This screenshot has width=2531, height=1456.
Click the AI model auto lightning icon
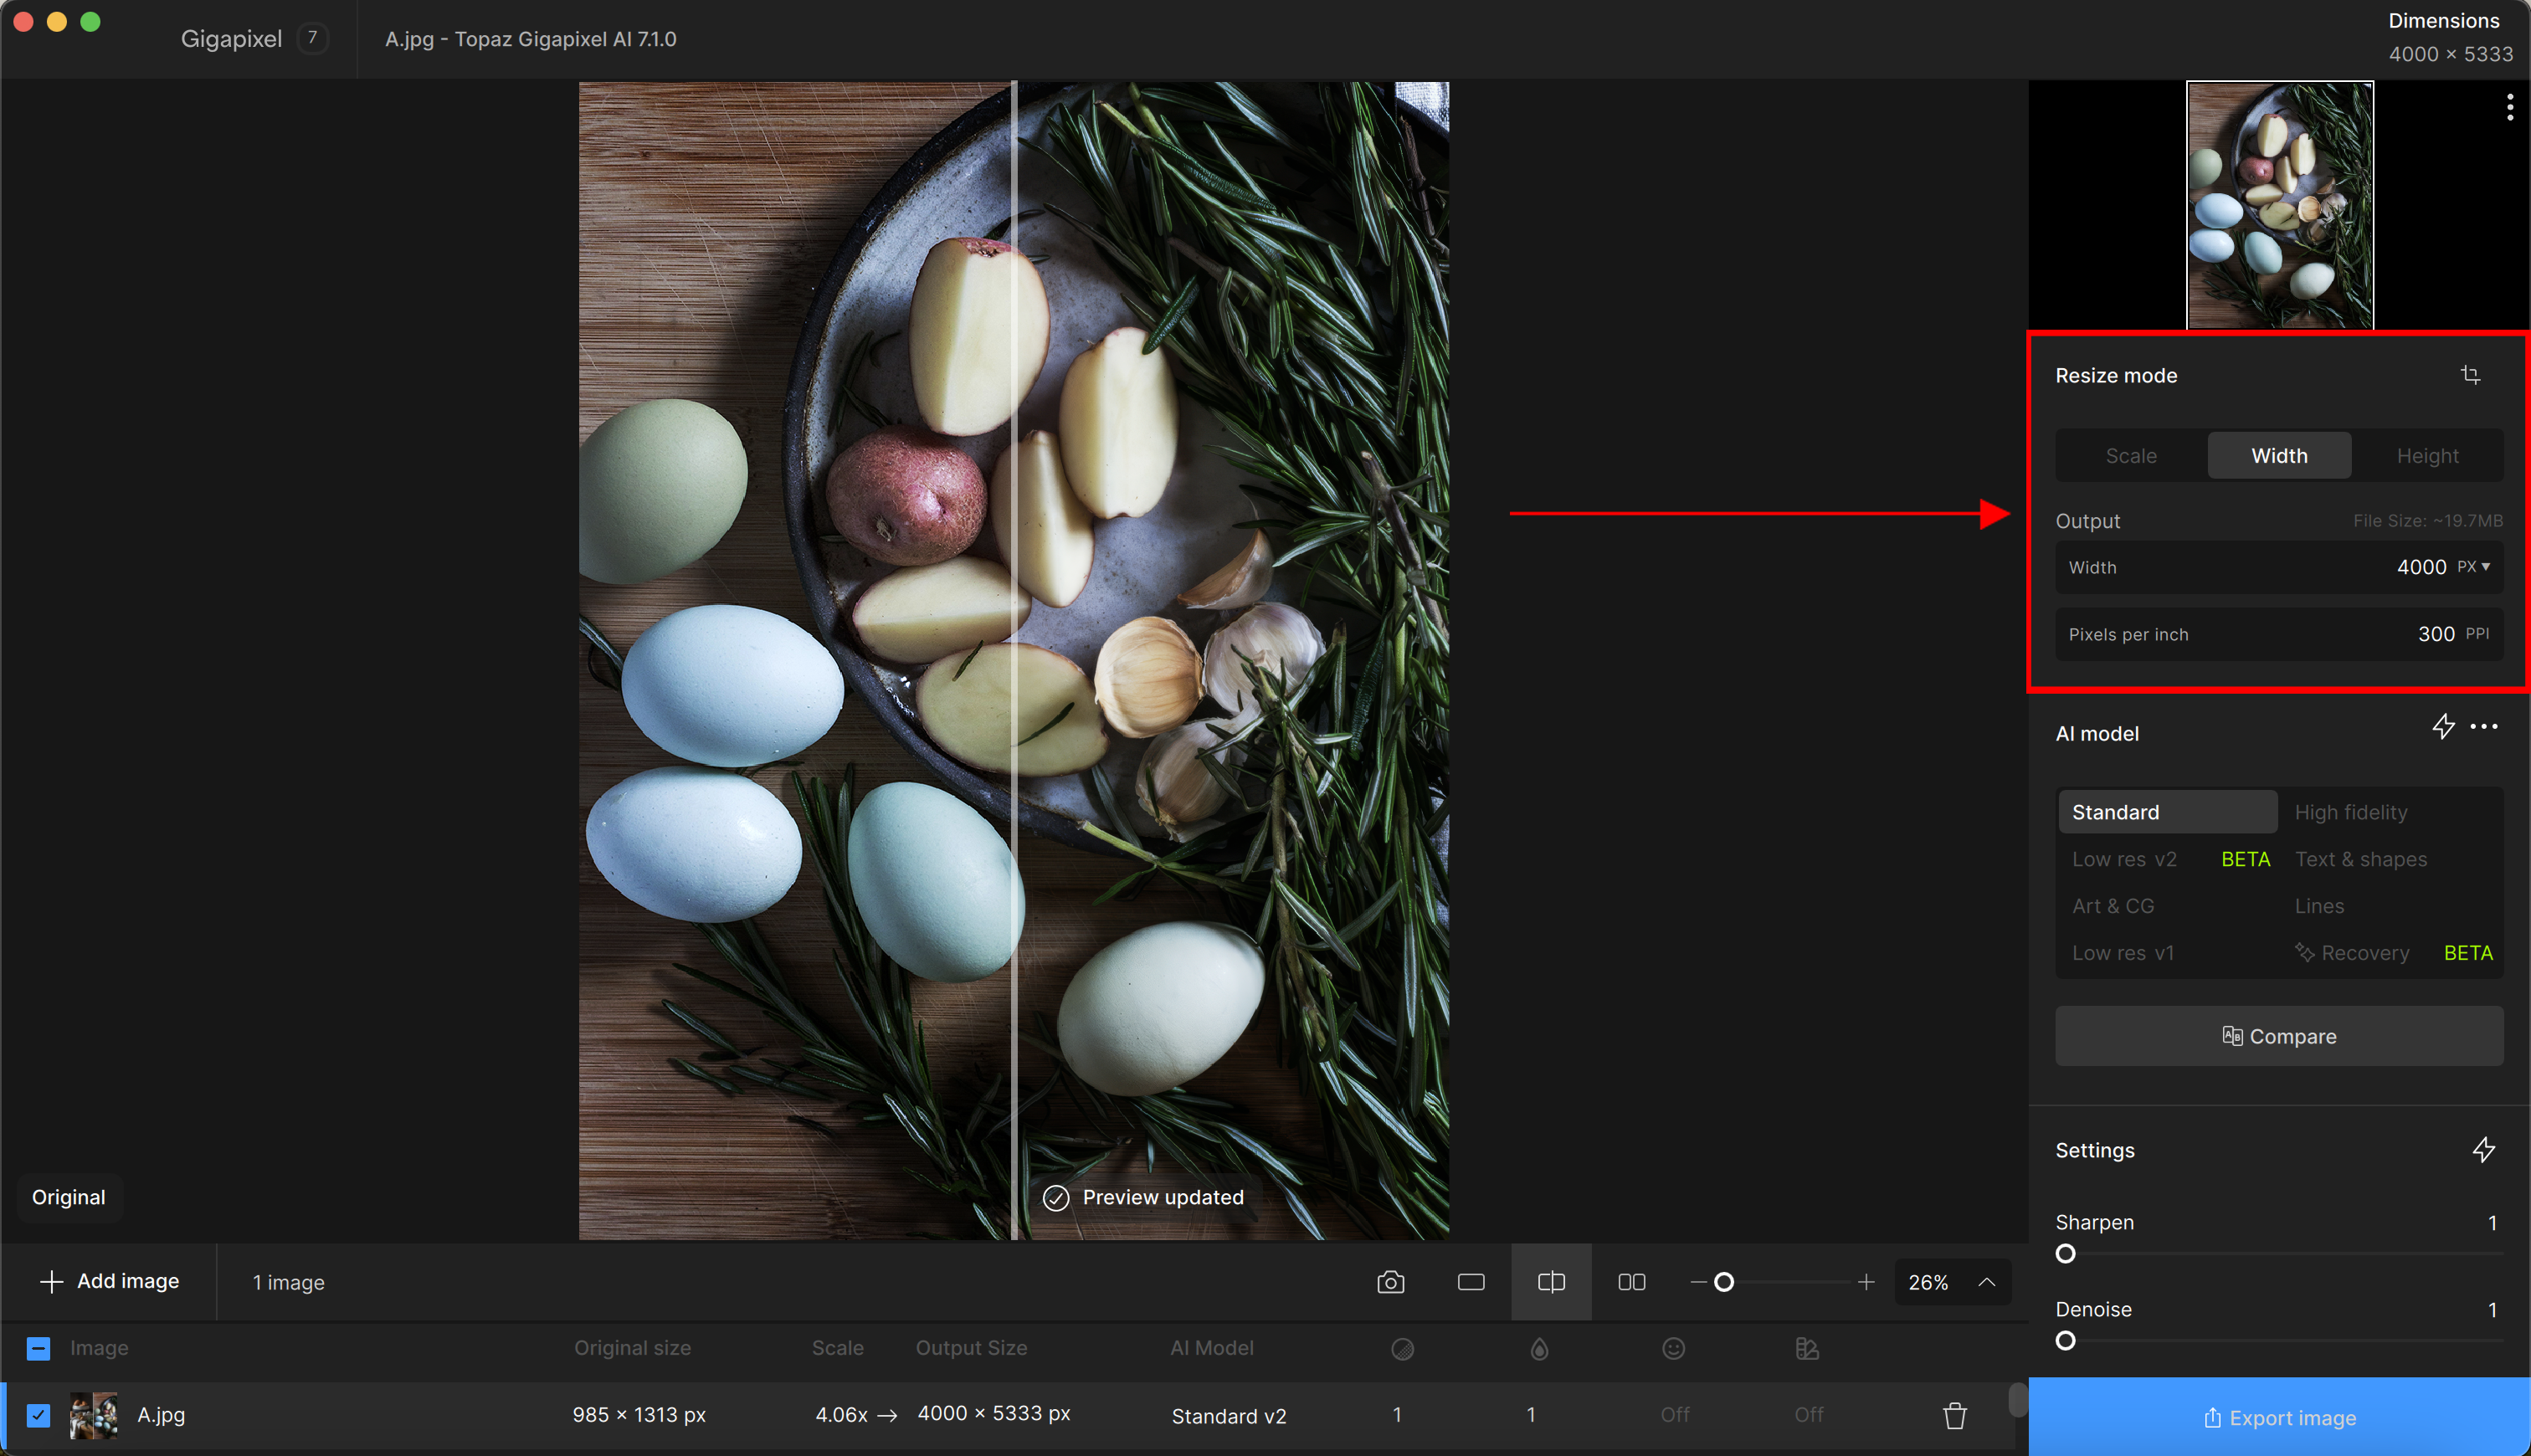[2443, 727]
